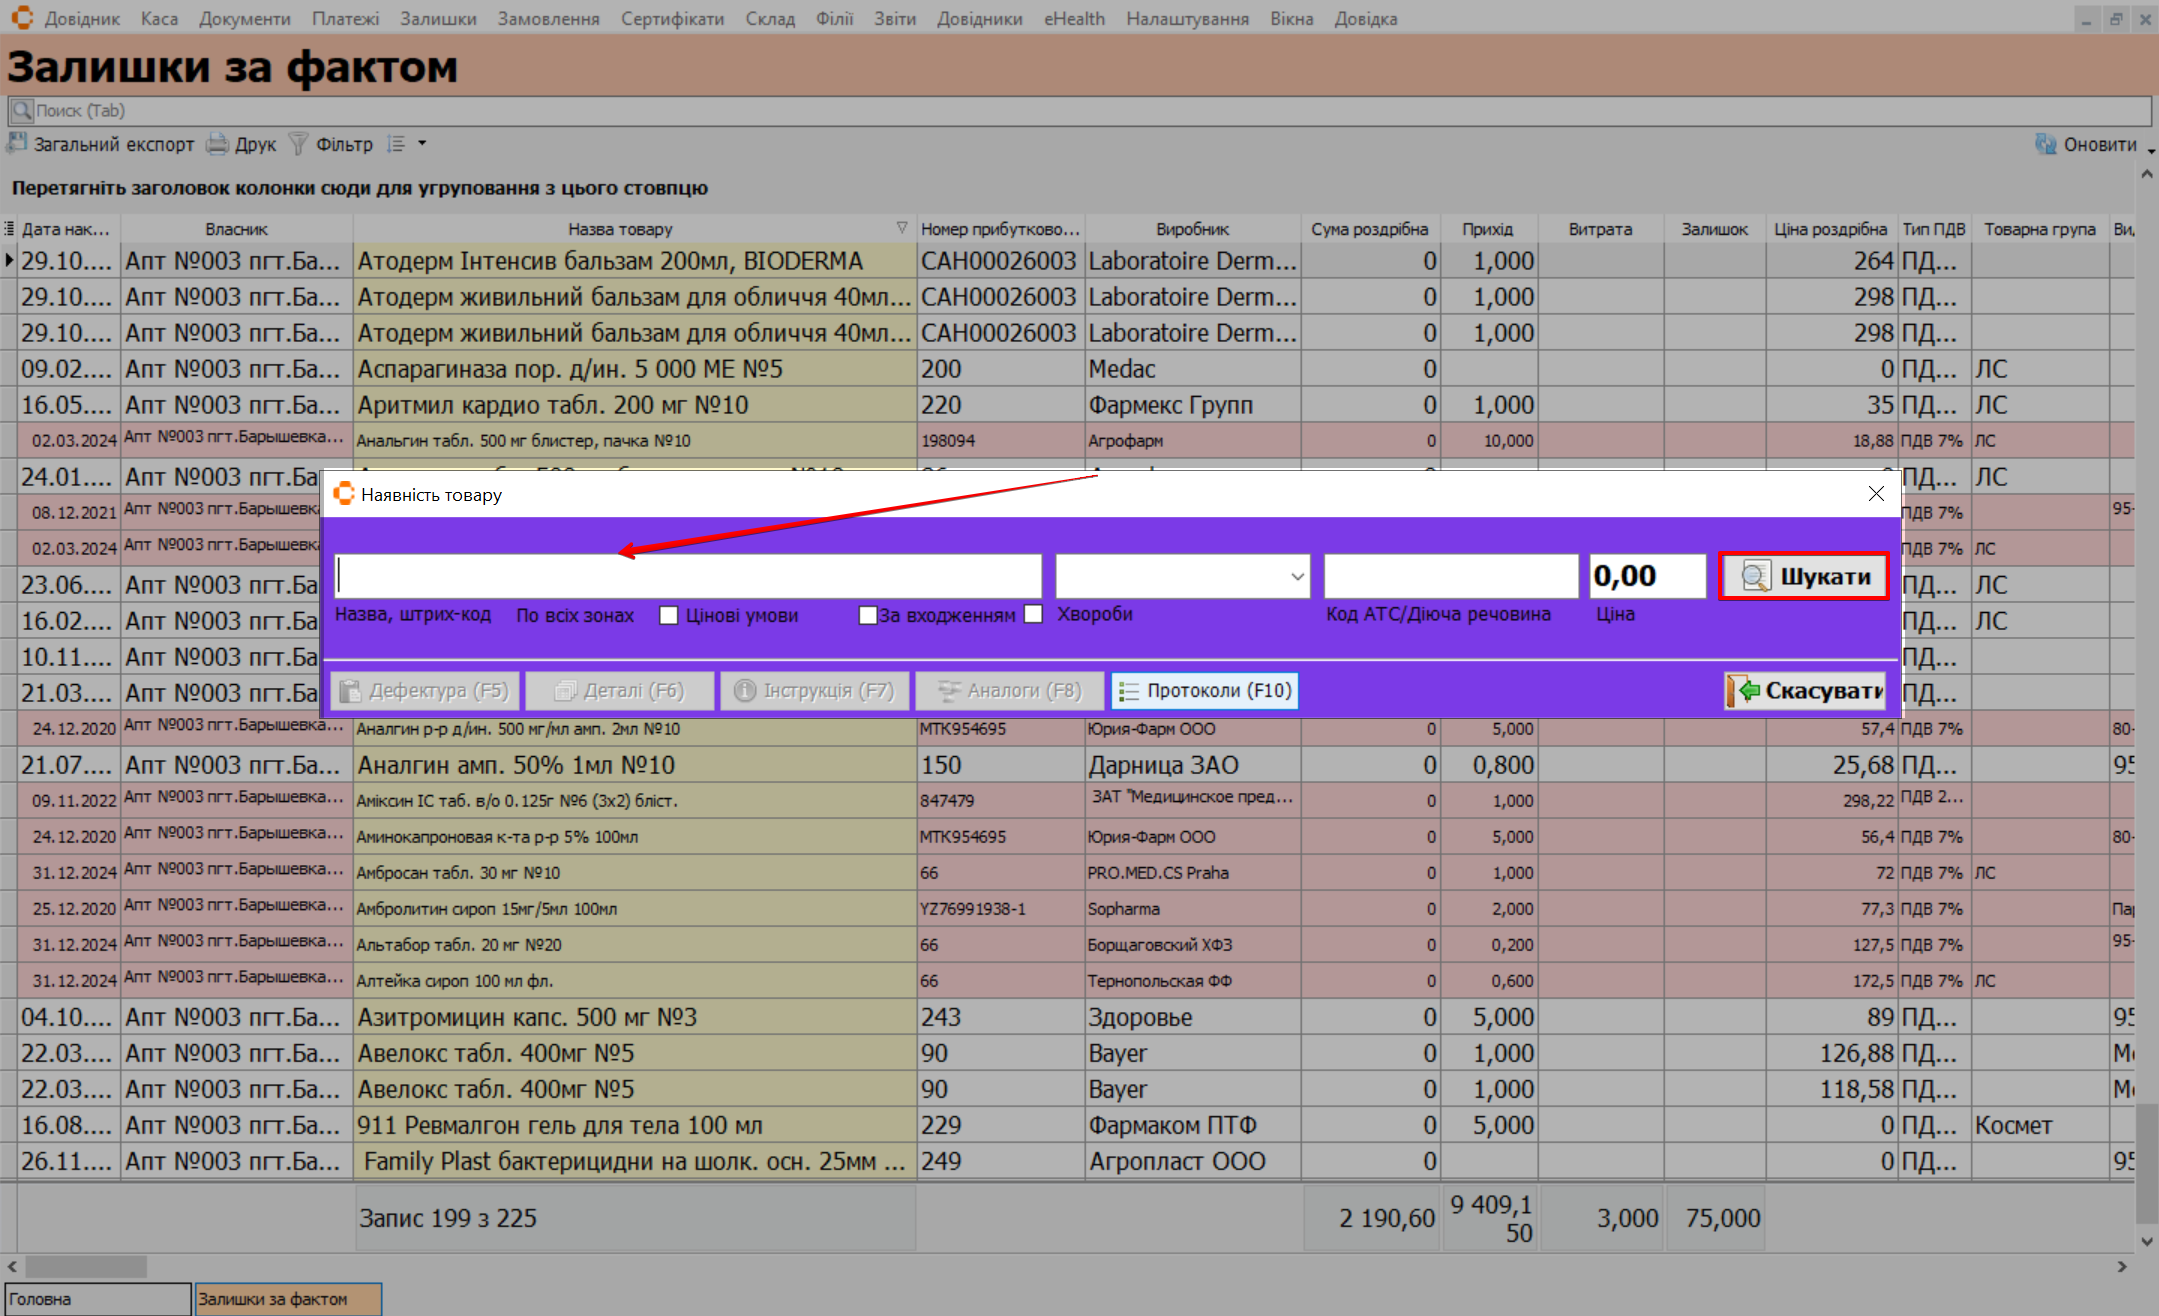Click the magnifier icon in Поиск field
This screenshot has width=2159, height=1316.
[21, 110]
